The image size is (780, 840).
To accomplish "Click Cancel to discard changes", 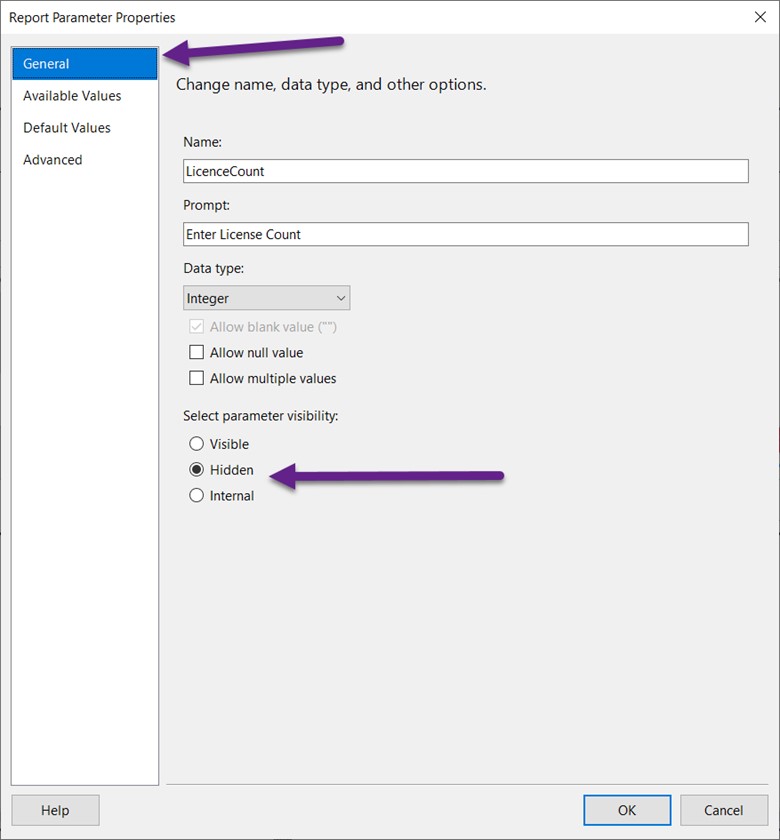I will pyautogui.click(x=723, y=810).
